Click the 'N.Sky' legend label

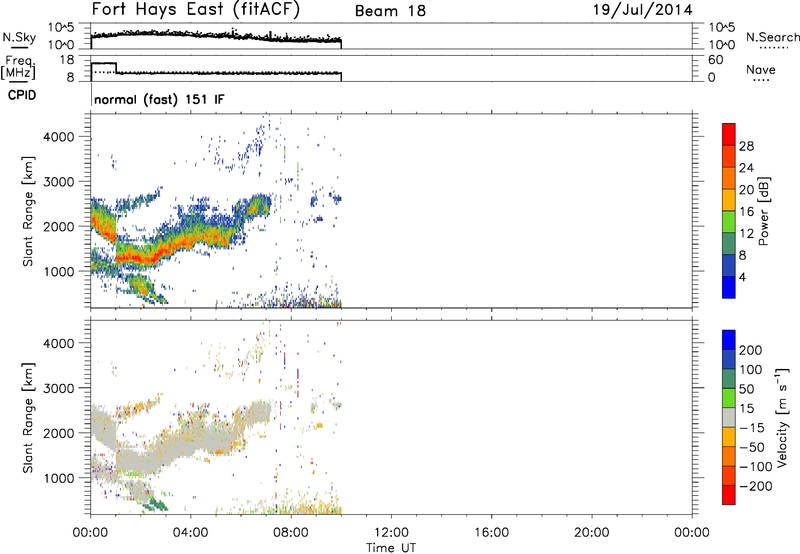[x=19, y=37]
